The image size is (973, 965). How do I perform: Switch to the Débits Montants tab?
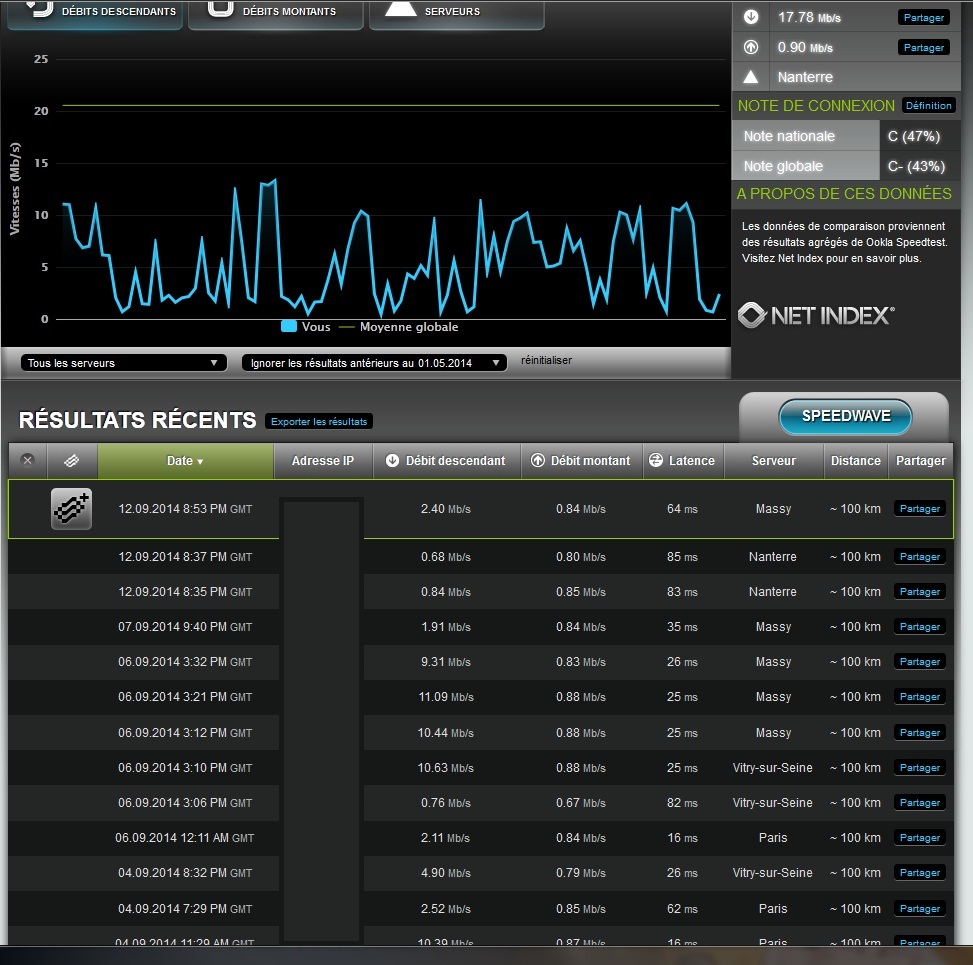pos(275,12)
